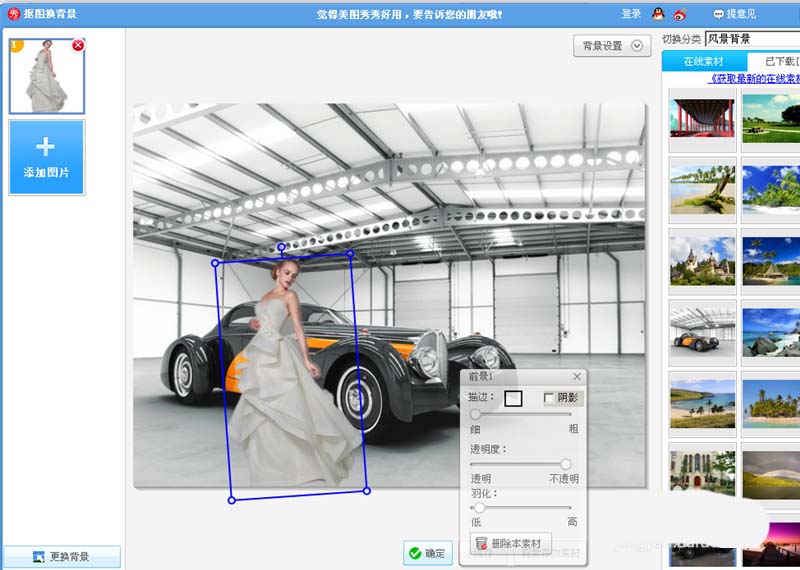Click the QQ penguin icon in title bar
The width and height of the screenshot is (800, 570).
coord(659,14)
